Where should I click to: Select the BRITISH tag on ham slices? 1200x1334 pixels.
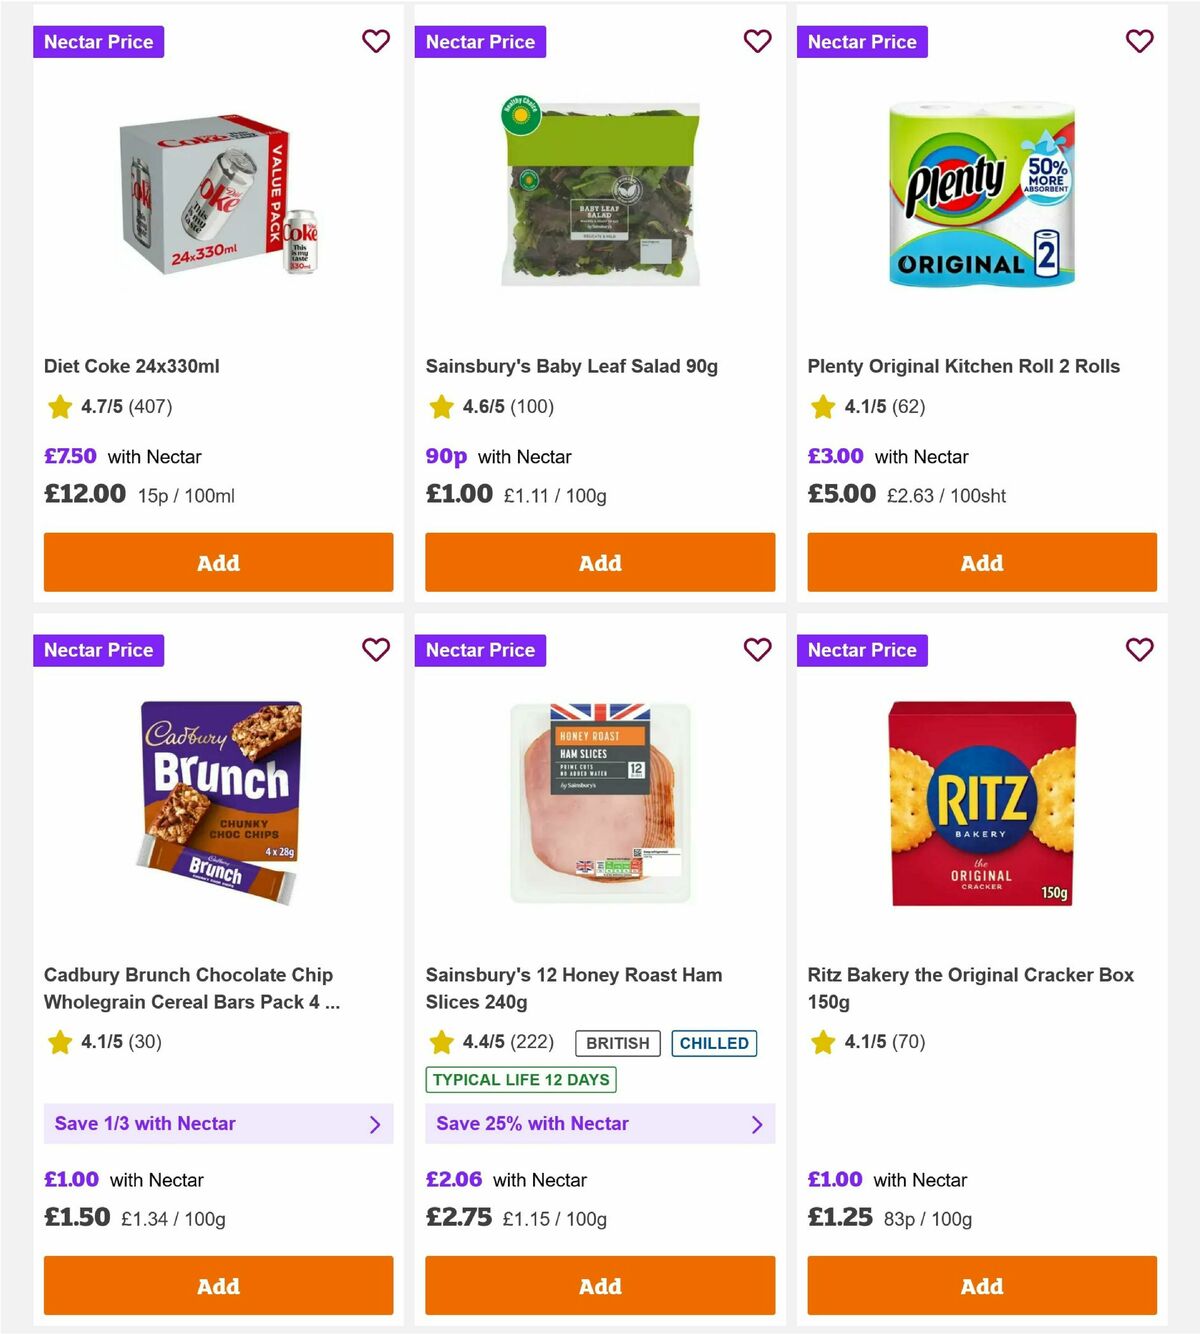(x=617, y=1043)
